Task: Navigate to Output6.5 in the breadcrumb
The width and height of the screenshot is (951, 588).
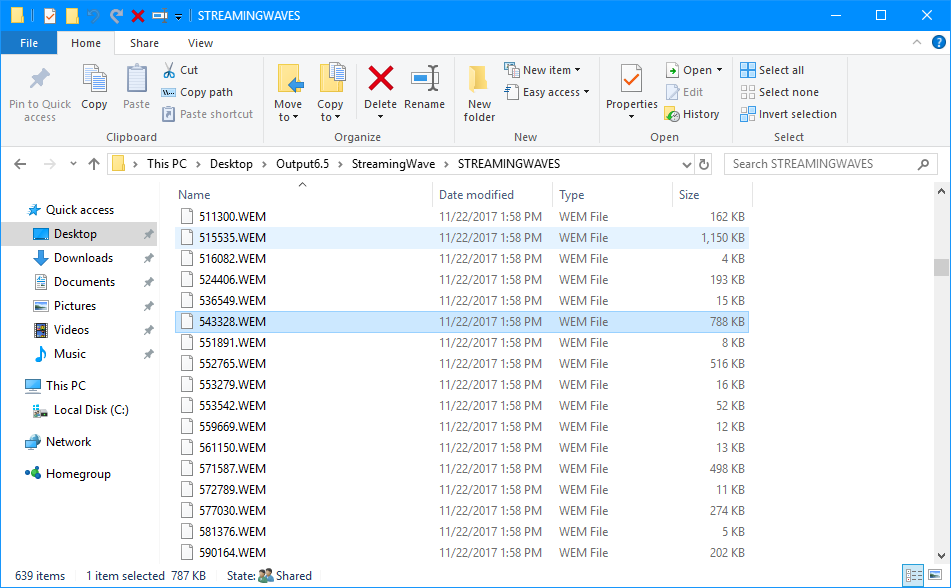Action: [x=302, y=164]
